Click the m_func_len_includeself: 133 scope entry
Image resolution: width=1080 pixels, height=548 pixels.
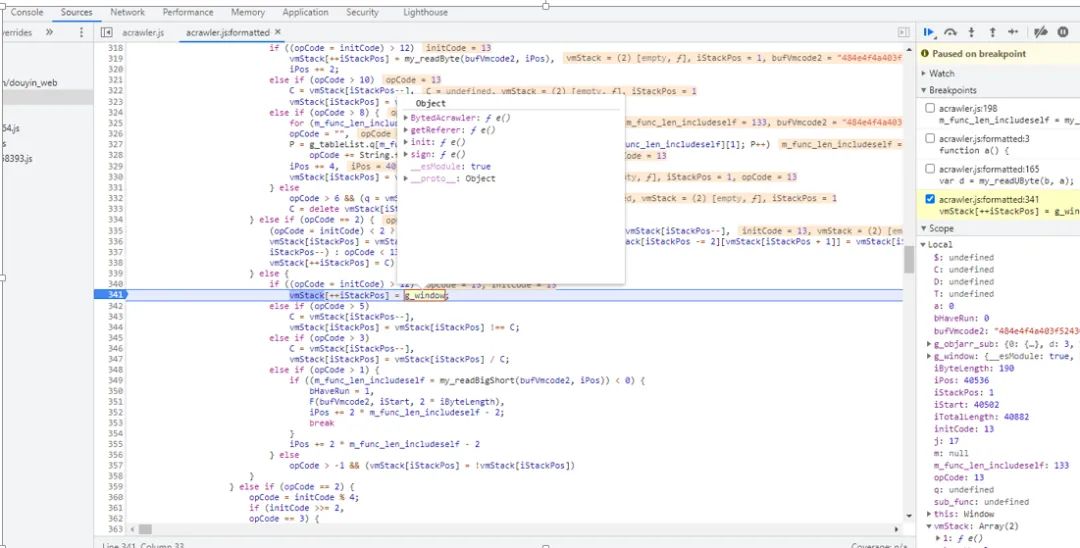pos(1001,465)
